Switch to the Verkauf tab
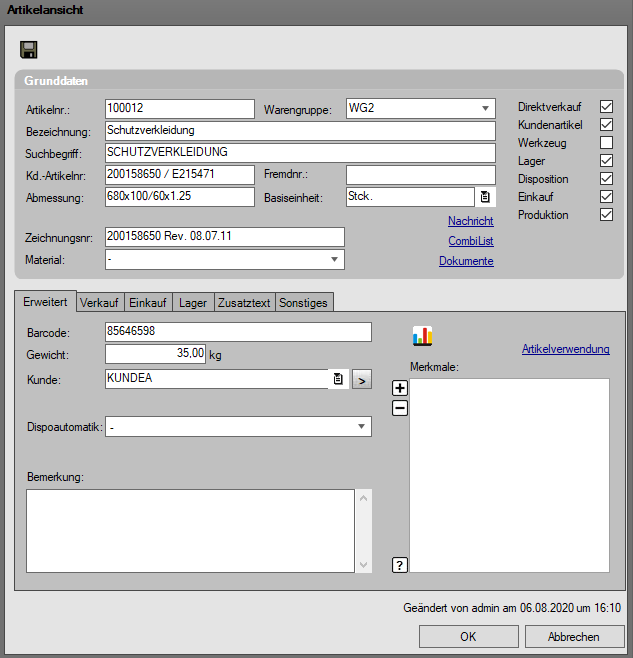Image resolution: width=633 pixels, height=658 pixels. click(99, 303)
